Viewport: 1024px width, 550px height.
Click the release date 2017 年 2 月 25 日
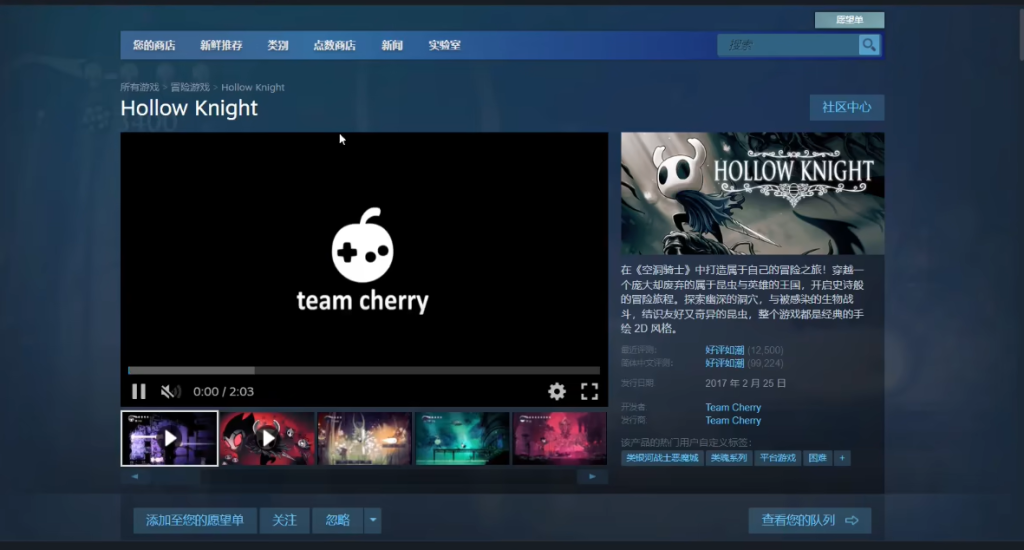[x=745, y=383]
